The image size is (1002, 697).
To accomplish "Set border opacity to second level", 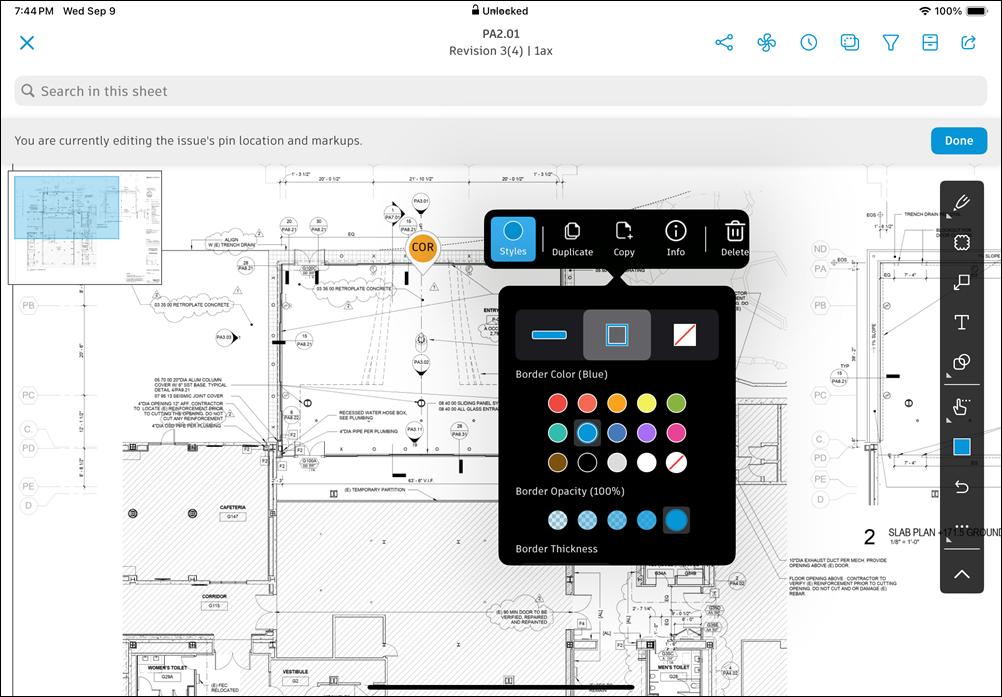I will tap(587, 520).
